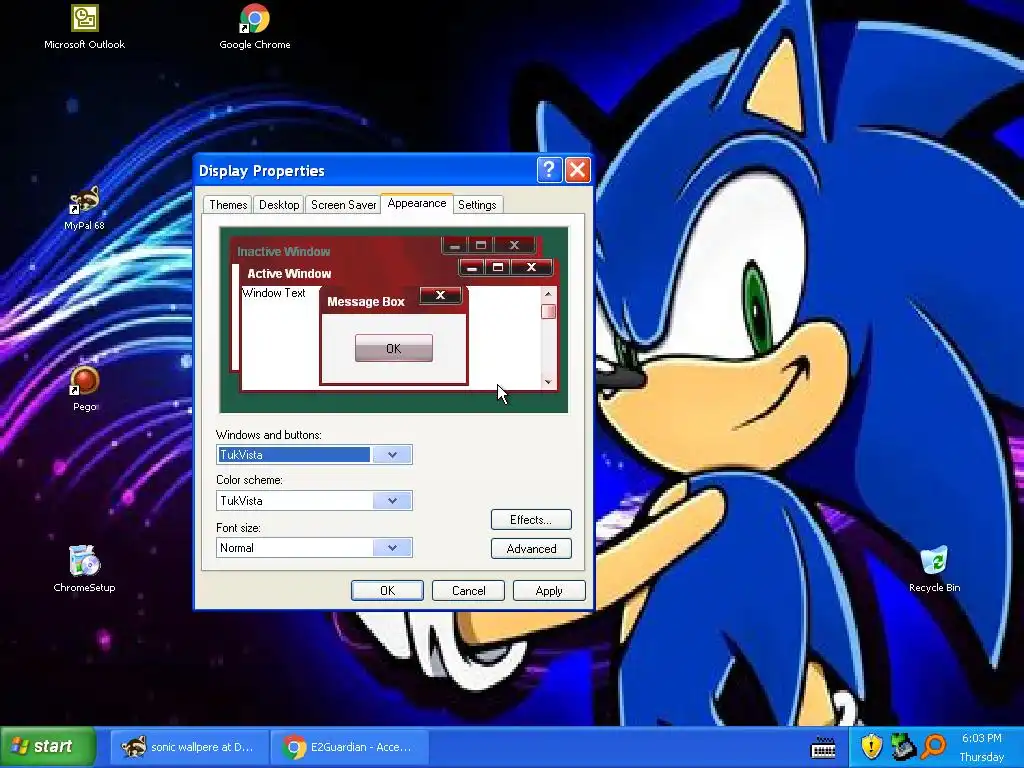
Task: Select the ChromeSetup installer icon
Action: point(84,569)
